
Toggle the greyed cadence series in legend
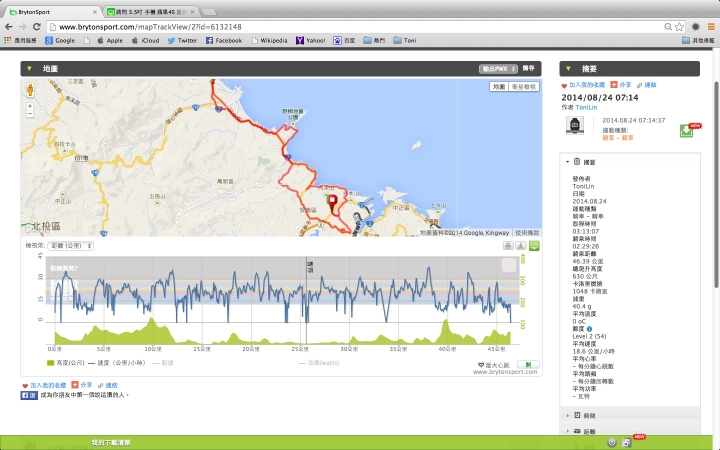point(163,363)
